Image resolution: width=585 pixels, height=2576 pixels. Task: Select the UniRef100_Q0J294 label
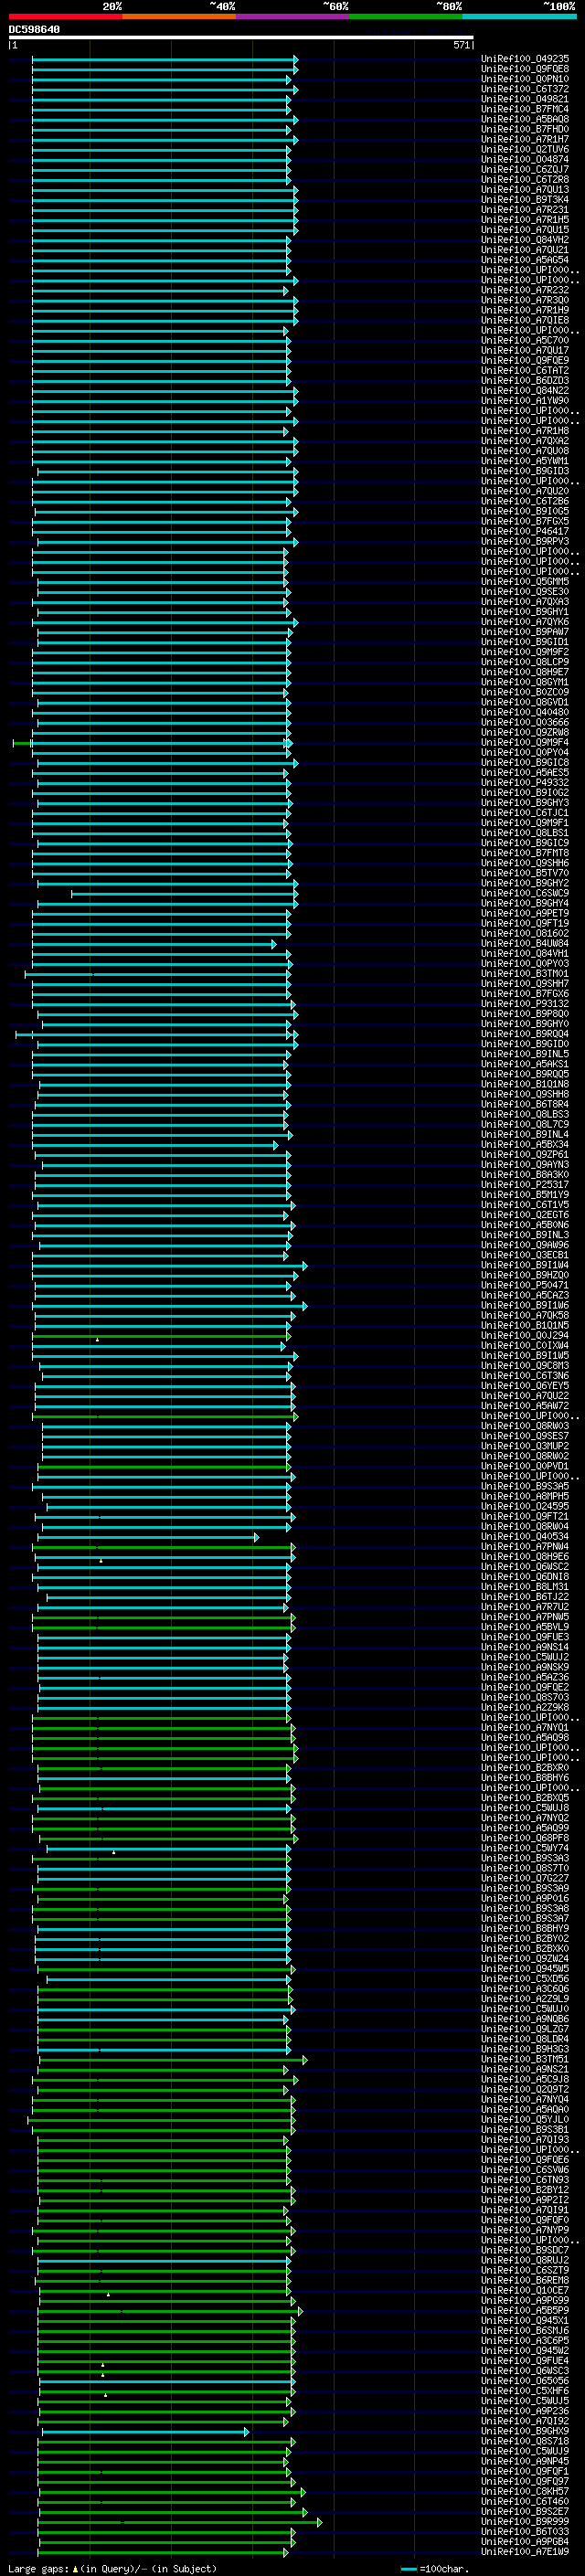coord(525,1335)
